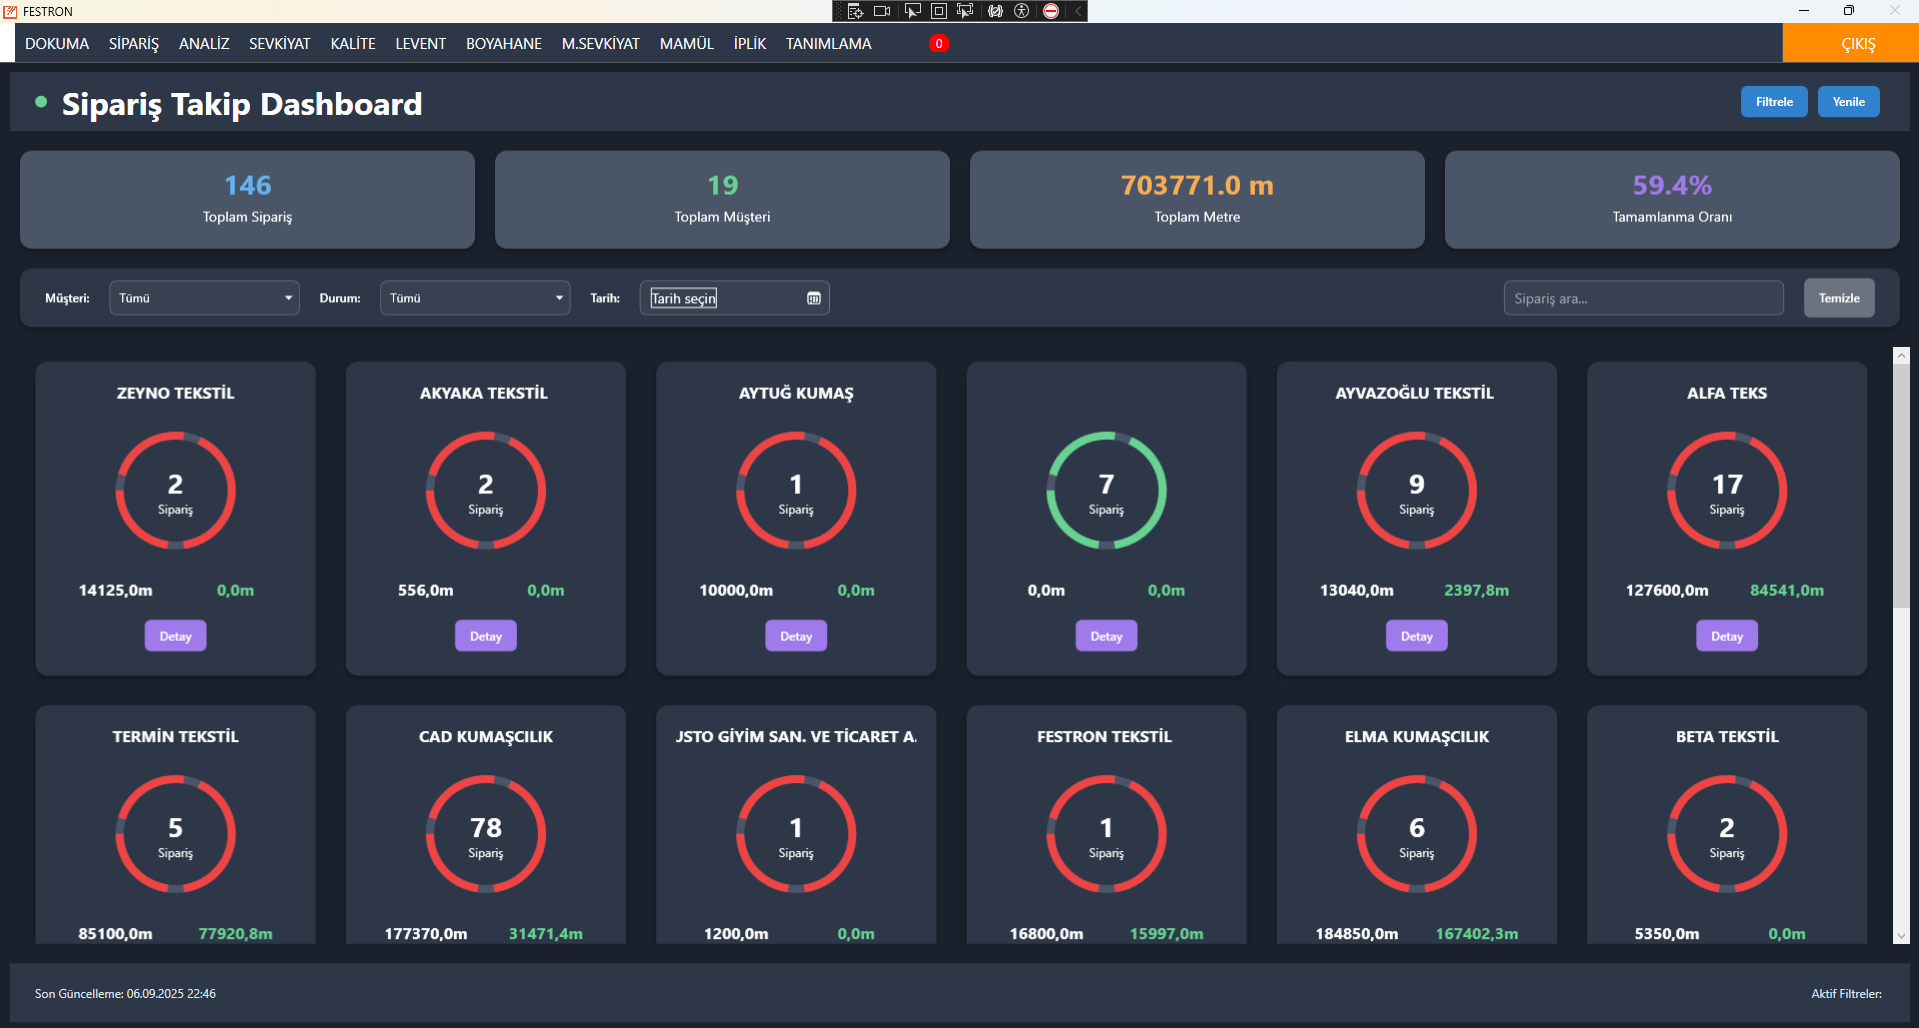Image resolution: width=1919 pixels, height=1028 pixels.
Task: Click the red no-entry circle icon
Action: coord(1051,11)
